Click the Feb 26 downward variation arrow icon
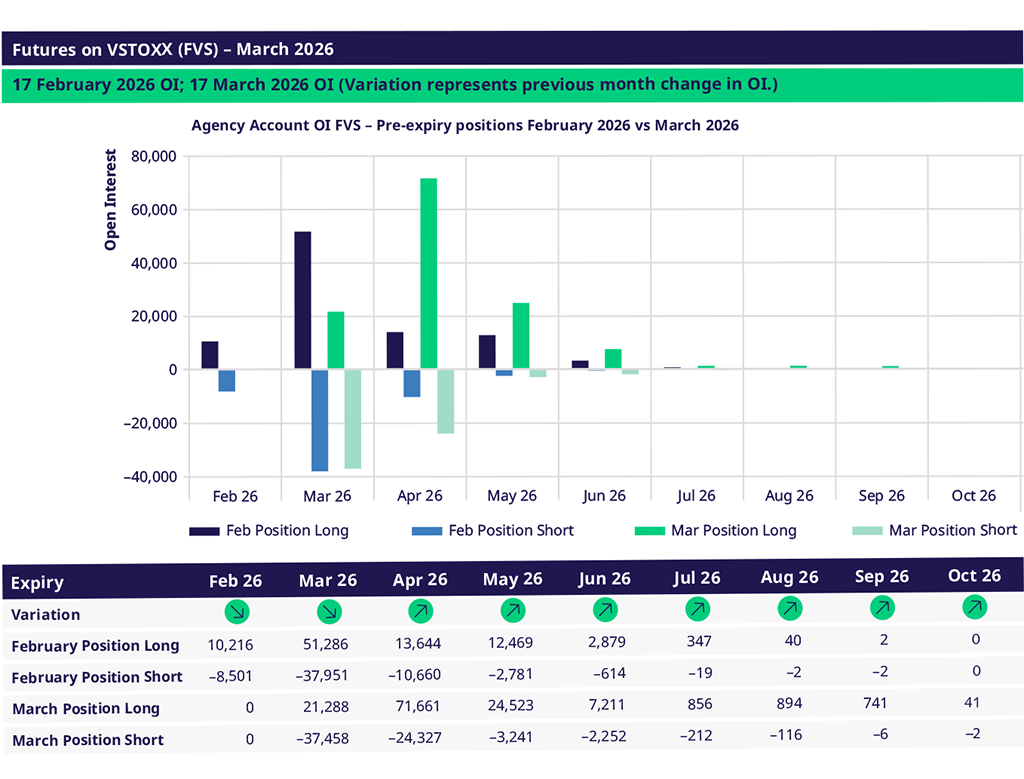 pos(237,611)
